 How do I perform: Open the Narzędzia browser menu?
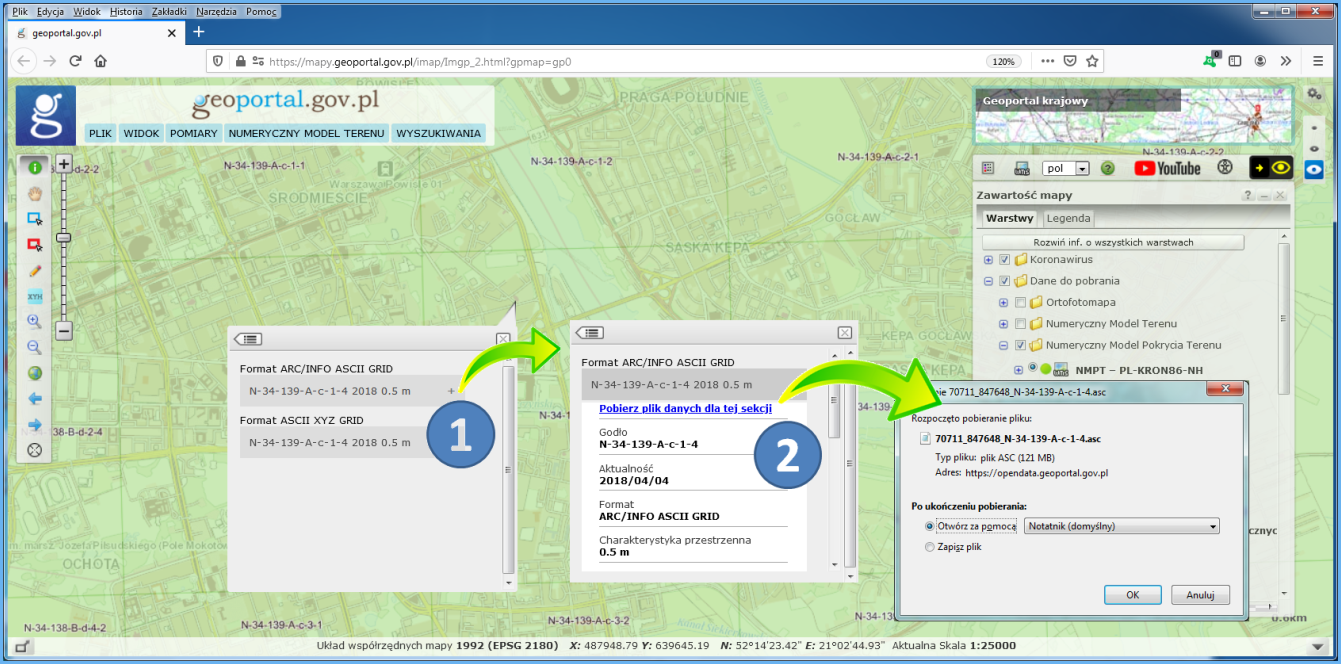point(216,12)
